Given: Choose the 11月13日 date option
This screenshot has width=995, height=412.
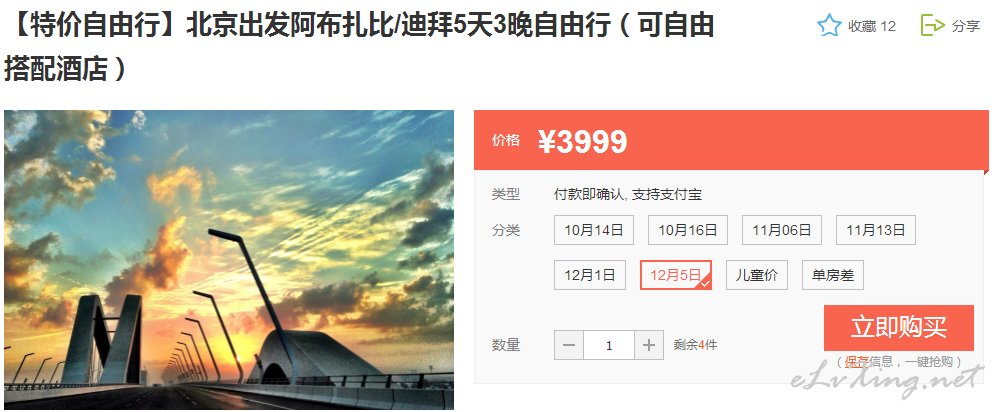Looking at the screenshot, I should [876, 230].
